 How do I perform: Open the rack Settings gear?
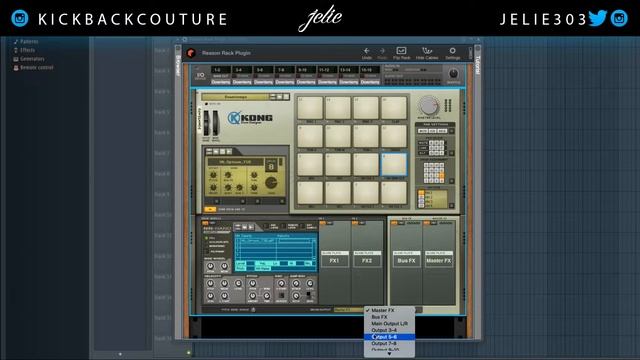(452, 51)
